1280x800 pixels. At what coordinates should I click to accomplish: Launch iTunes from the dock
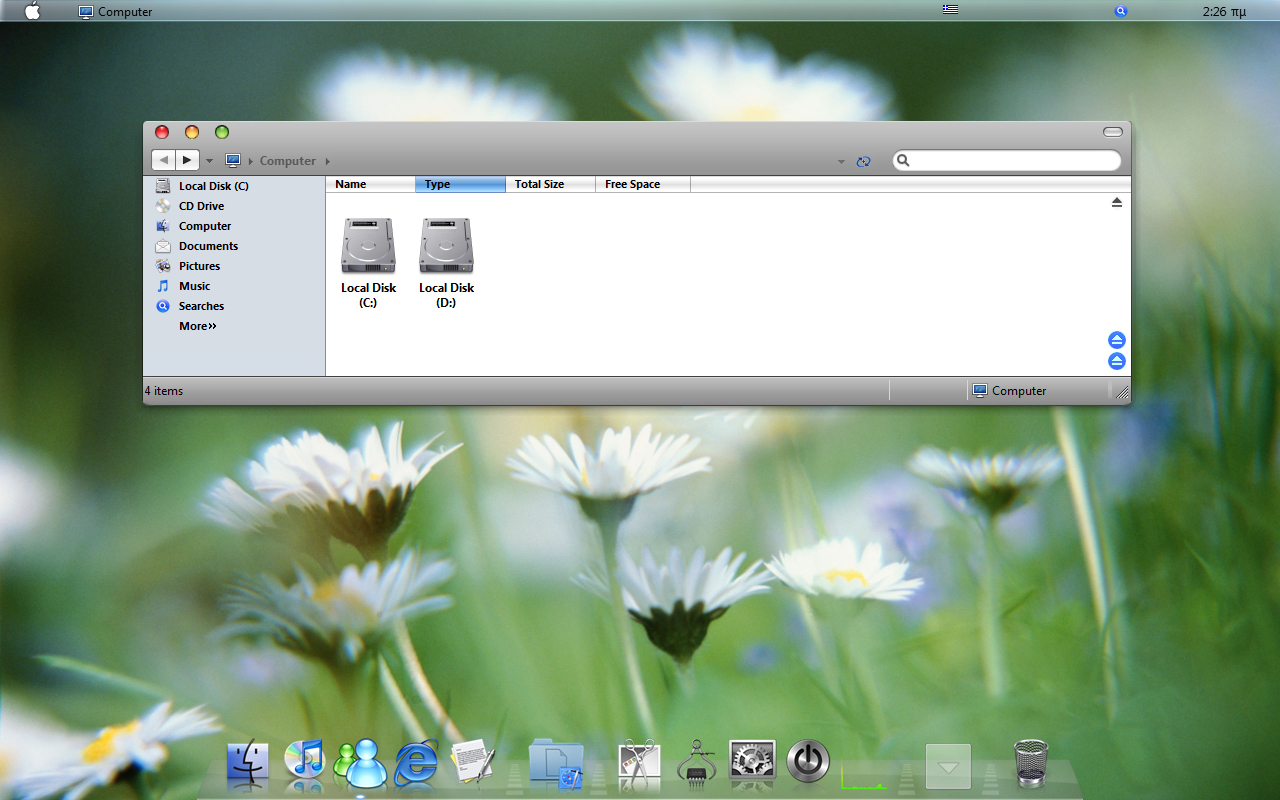coord(304,760)
